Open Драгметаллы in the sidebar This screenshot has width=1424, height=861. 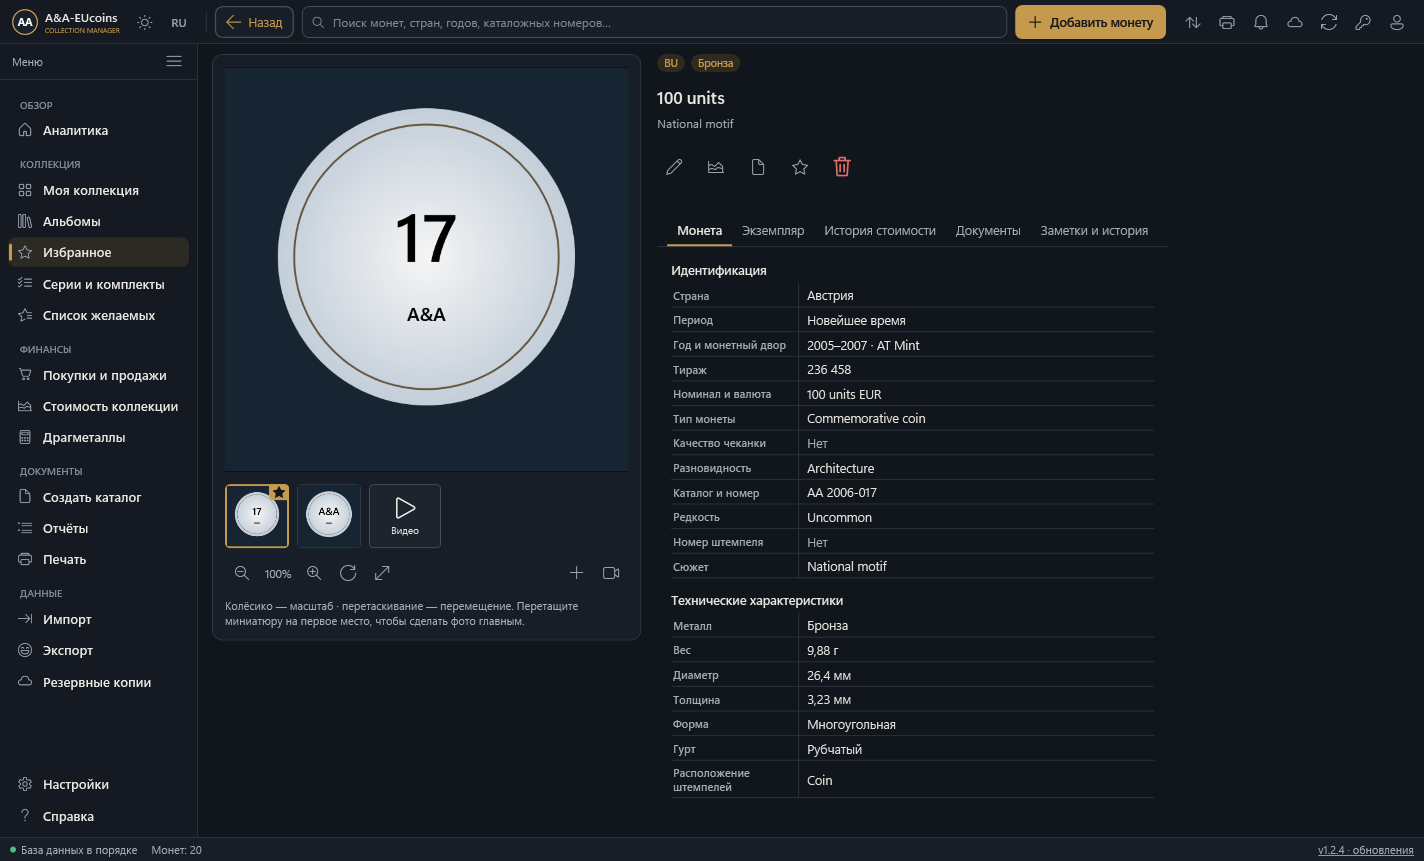click(98, 437)
